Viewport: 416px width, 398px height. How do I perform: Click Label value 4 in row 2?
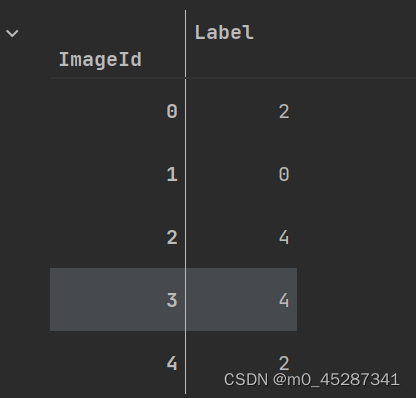point(284,238)
